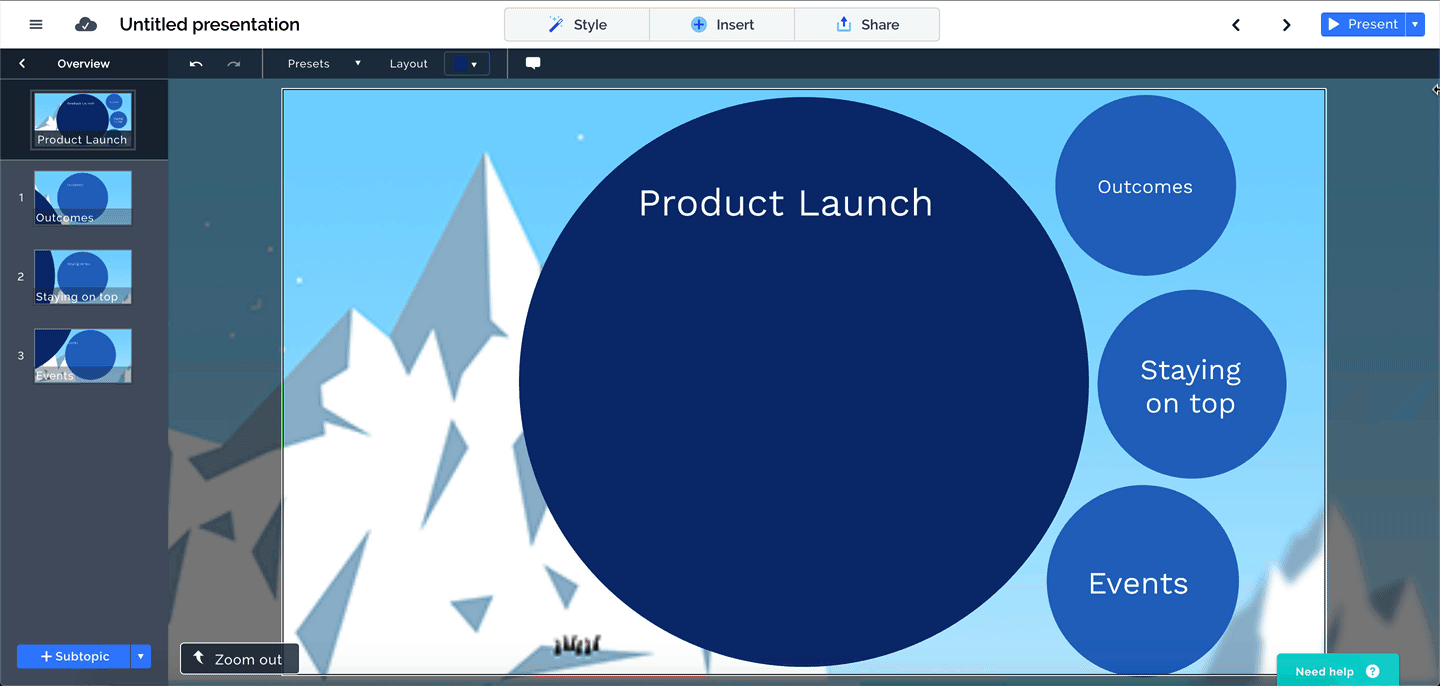Open the Style menu
This screenshot has width=1440, height=686.
577,24
